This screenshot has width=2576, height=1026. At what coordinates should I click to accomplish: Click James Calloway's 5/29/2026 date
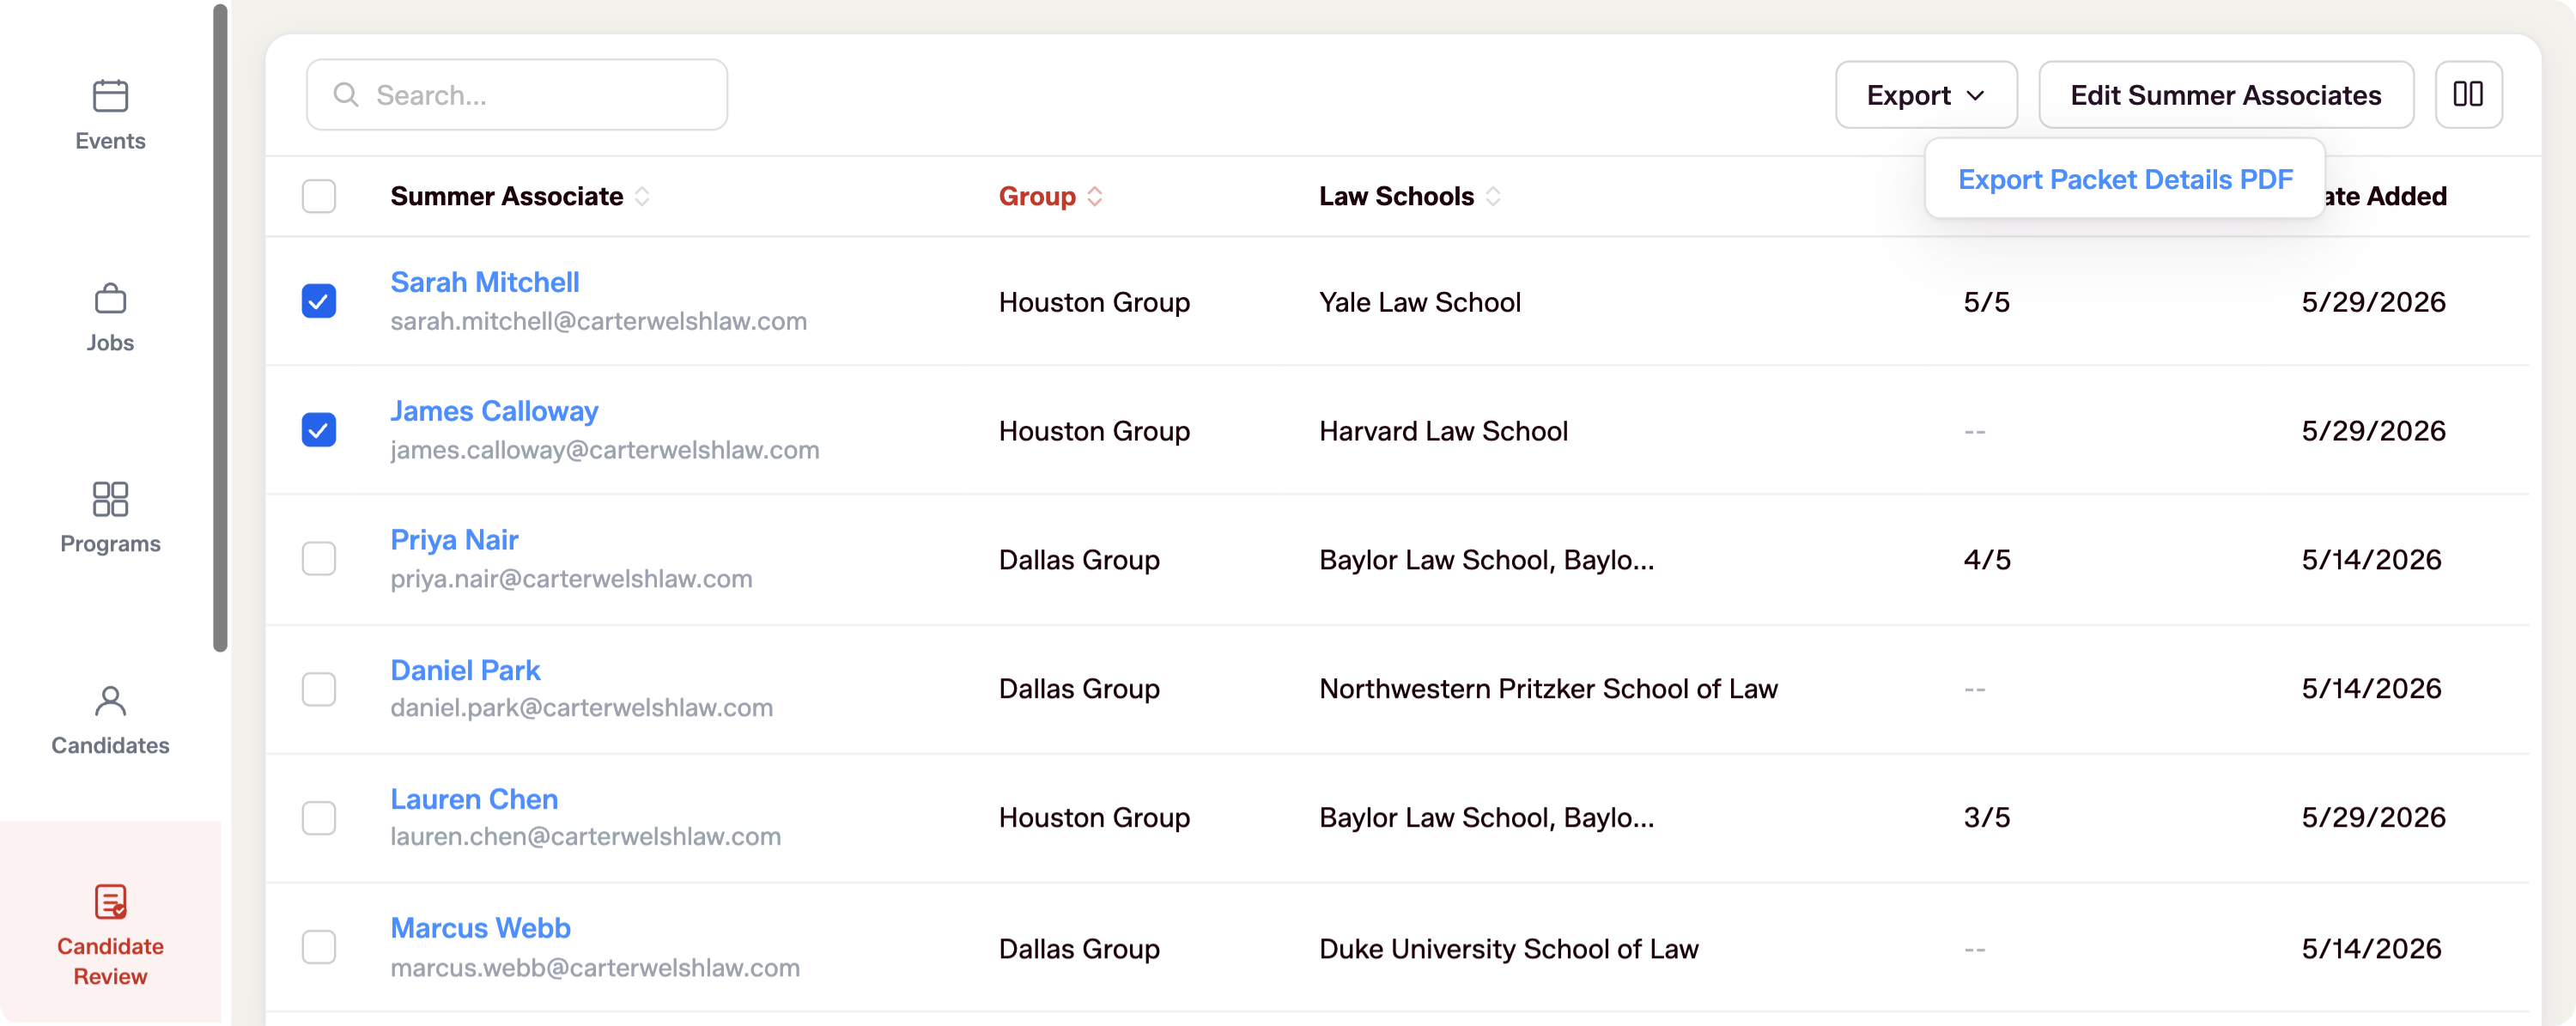(x=2373, y=431)
